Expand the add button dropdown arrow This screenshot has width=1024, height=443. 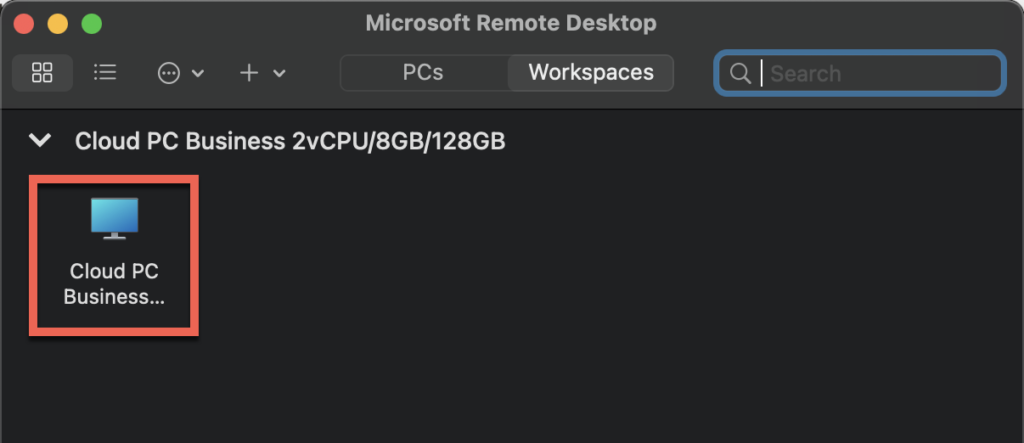pos(279,73)
